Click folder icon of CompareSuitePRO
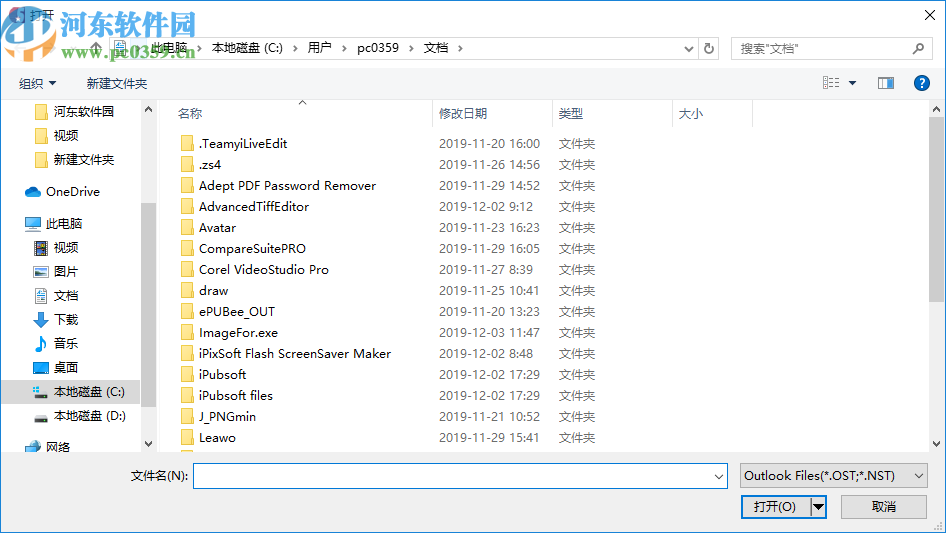The width and height of the screenshot is (946, 533). pyautogui.click(x=188, y=249)
